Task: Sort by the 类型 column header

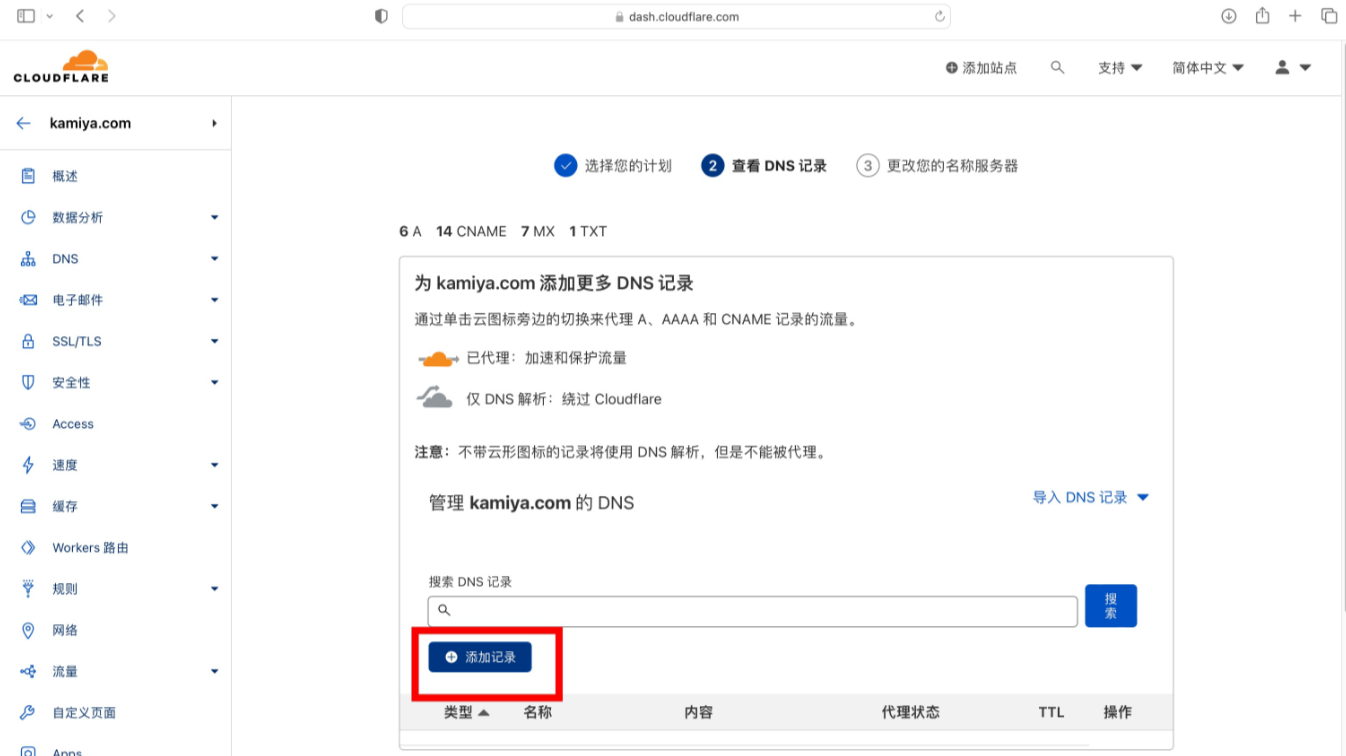Action: coord(467,712)
